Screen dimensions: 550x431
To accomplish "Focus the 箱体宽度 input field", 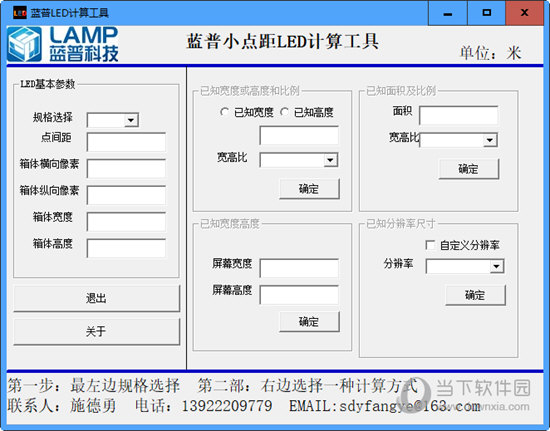I will coord(126,222).
